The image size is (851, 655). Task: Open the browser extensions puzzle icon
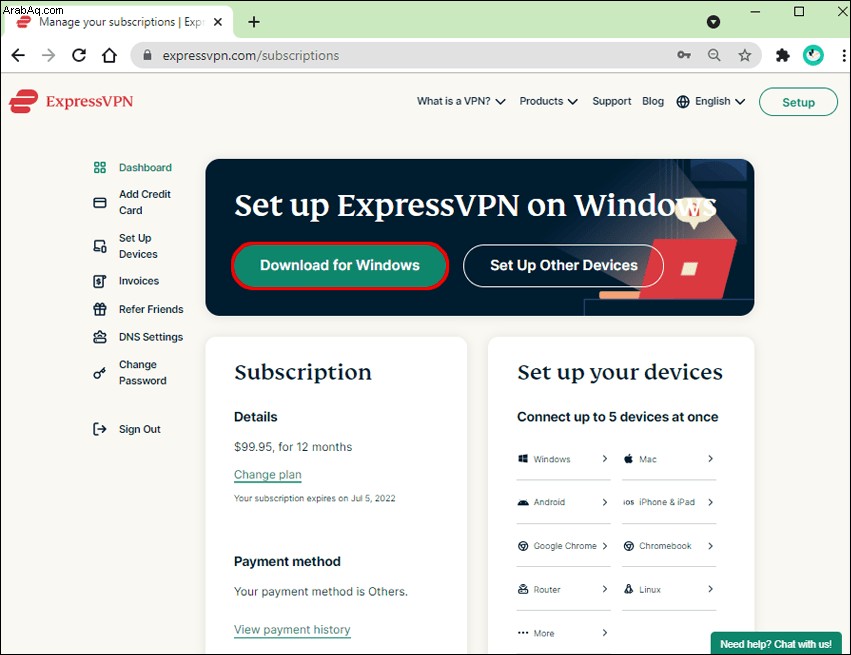[x=783, y=55]
